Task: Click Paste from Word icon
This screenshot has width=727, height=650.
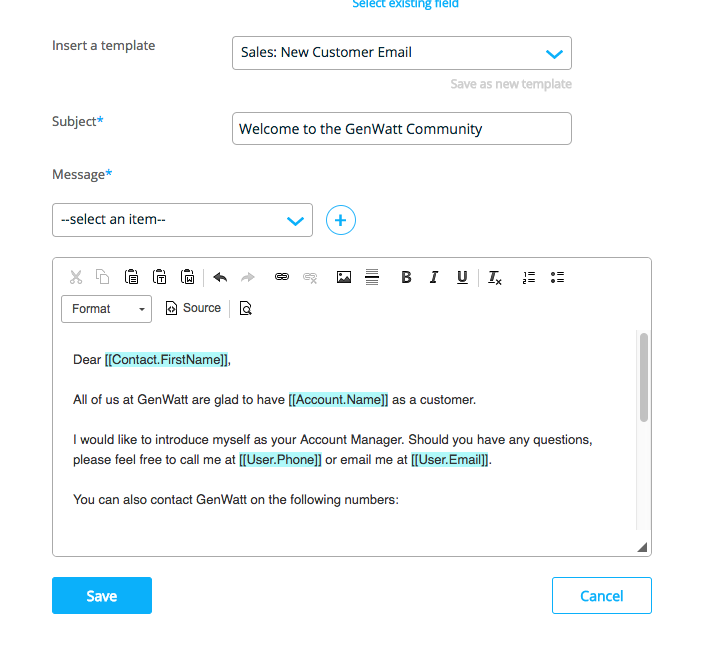Action: (187, 277)
